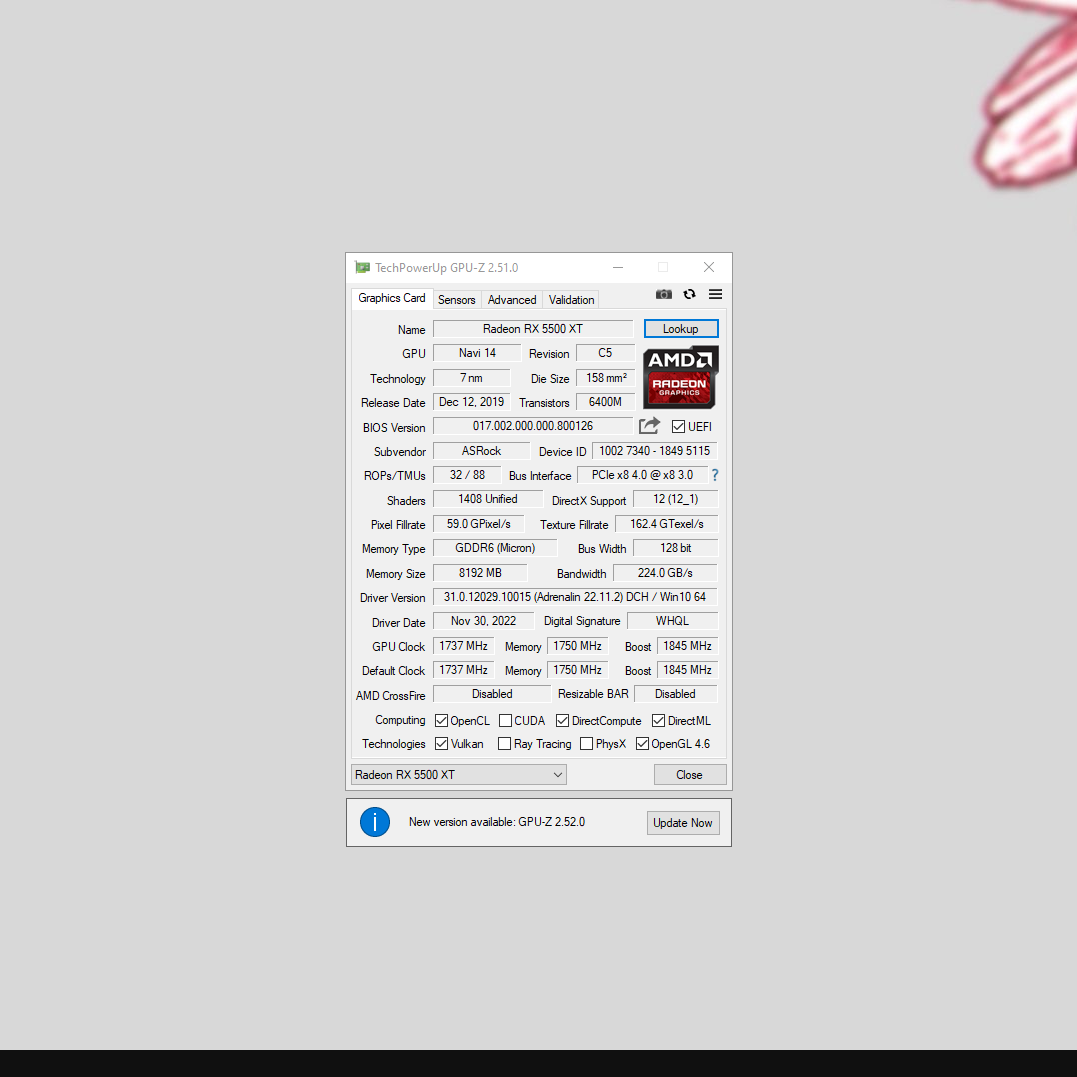Click the GPU Clock row Memory 1750 MHz field

pos(578,646)
